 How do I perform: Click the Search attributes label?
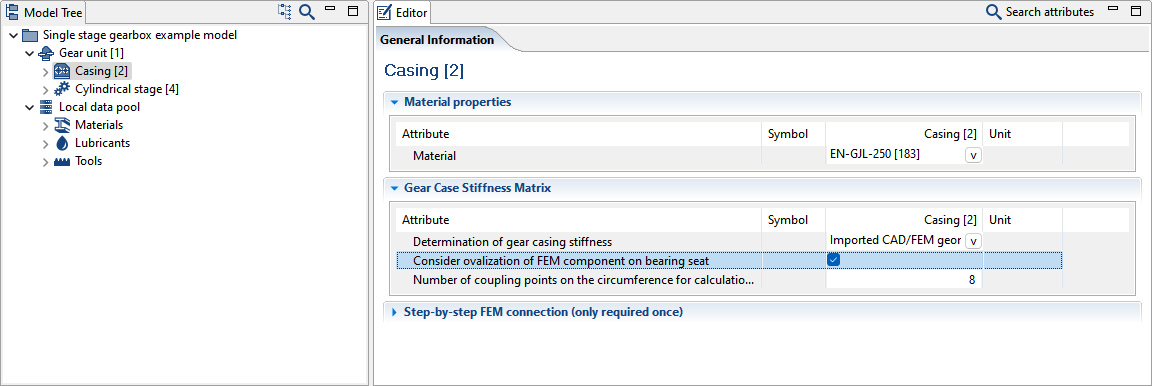(1049, 12)
